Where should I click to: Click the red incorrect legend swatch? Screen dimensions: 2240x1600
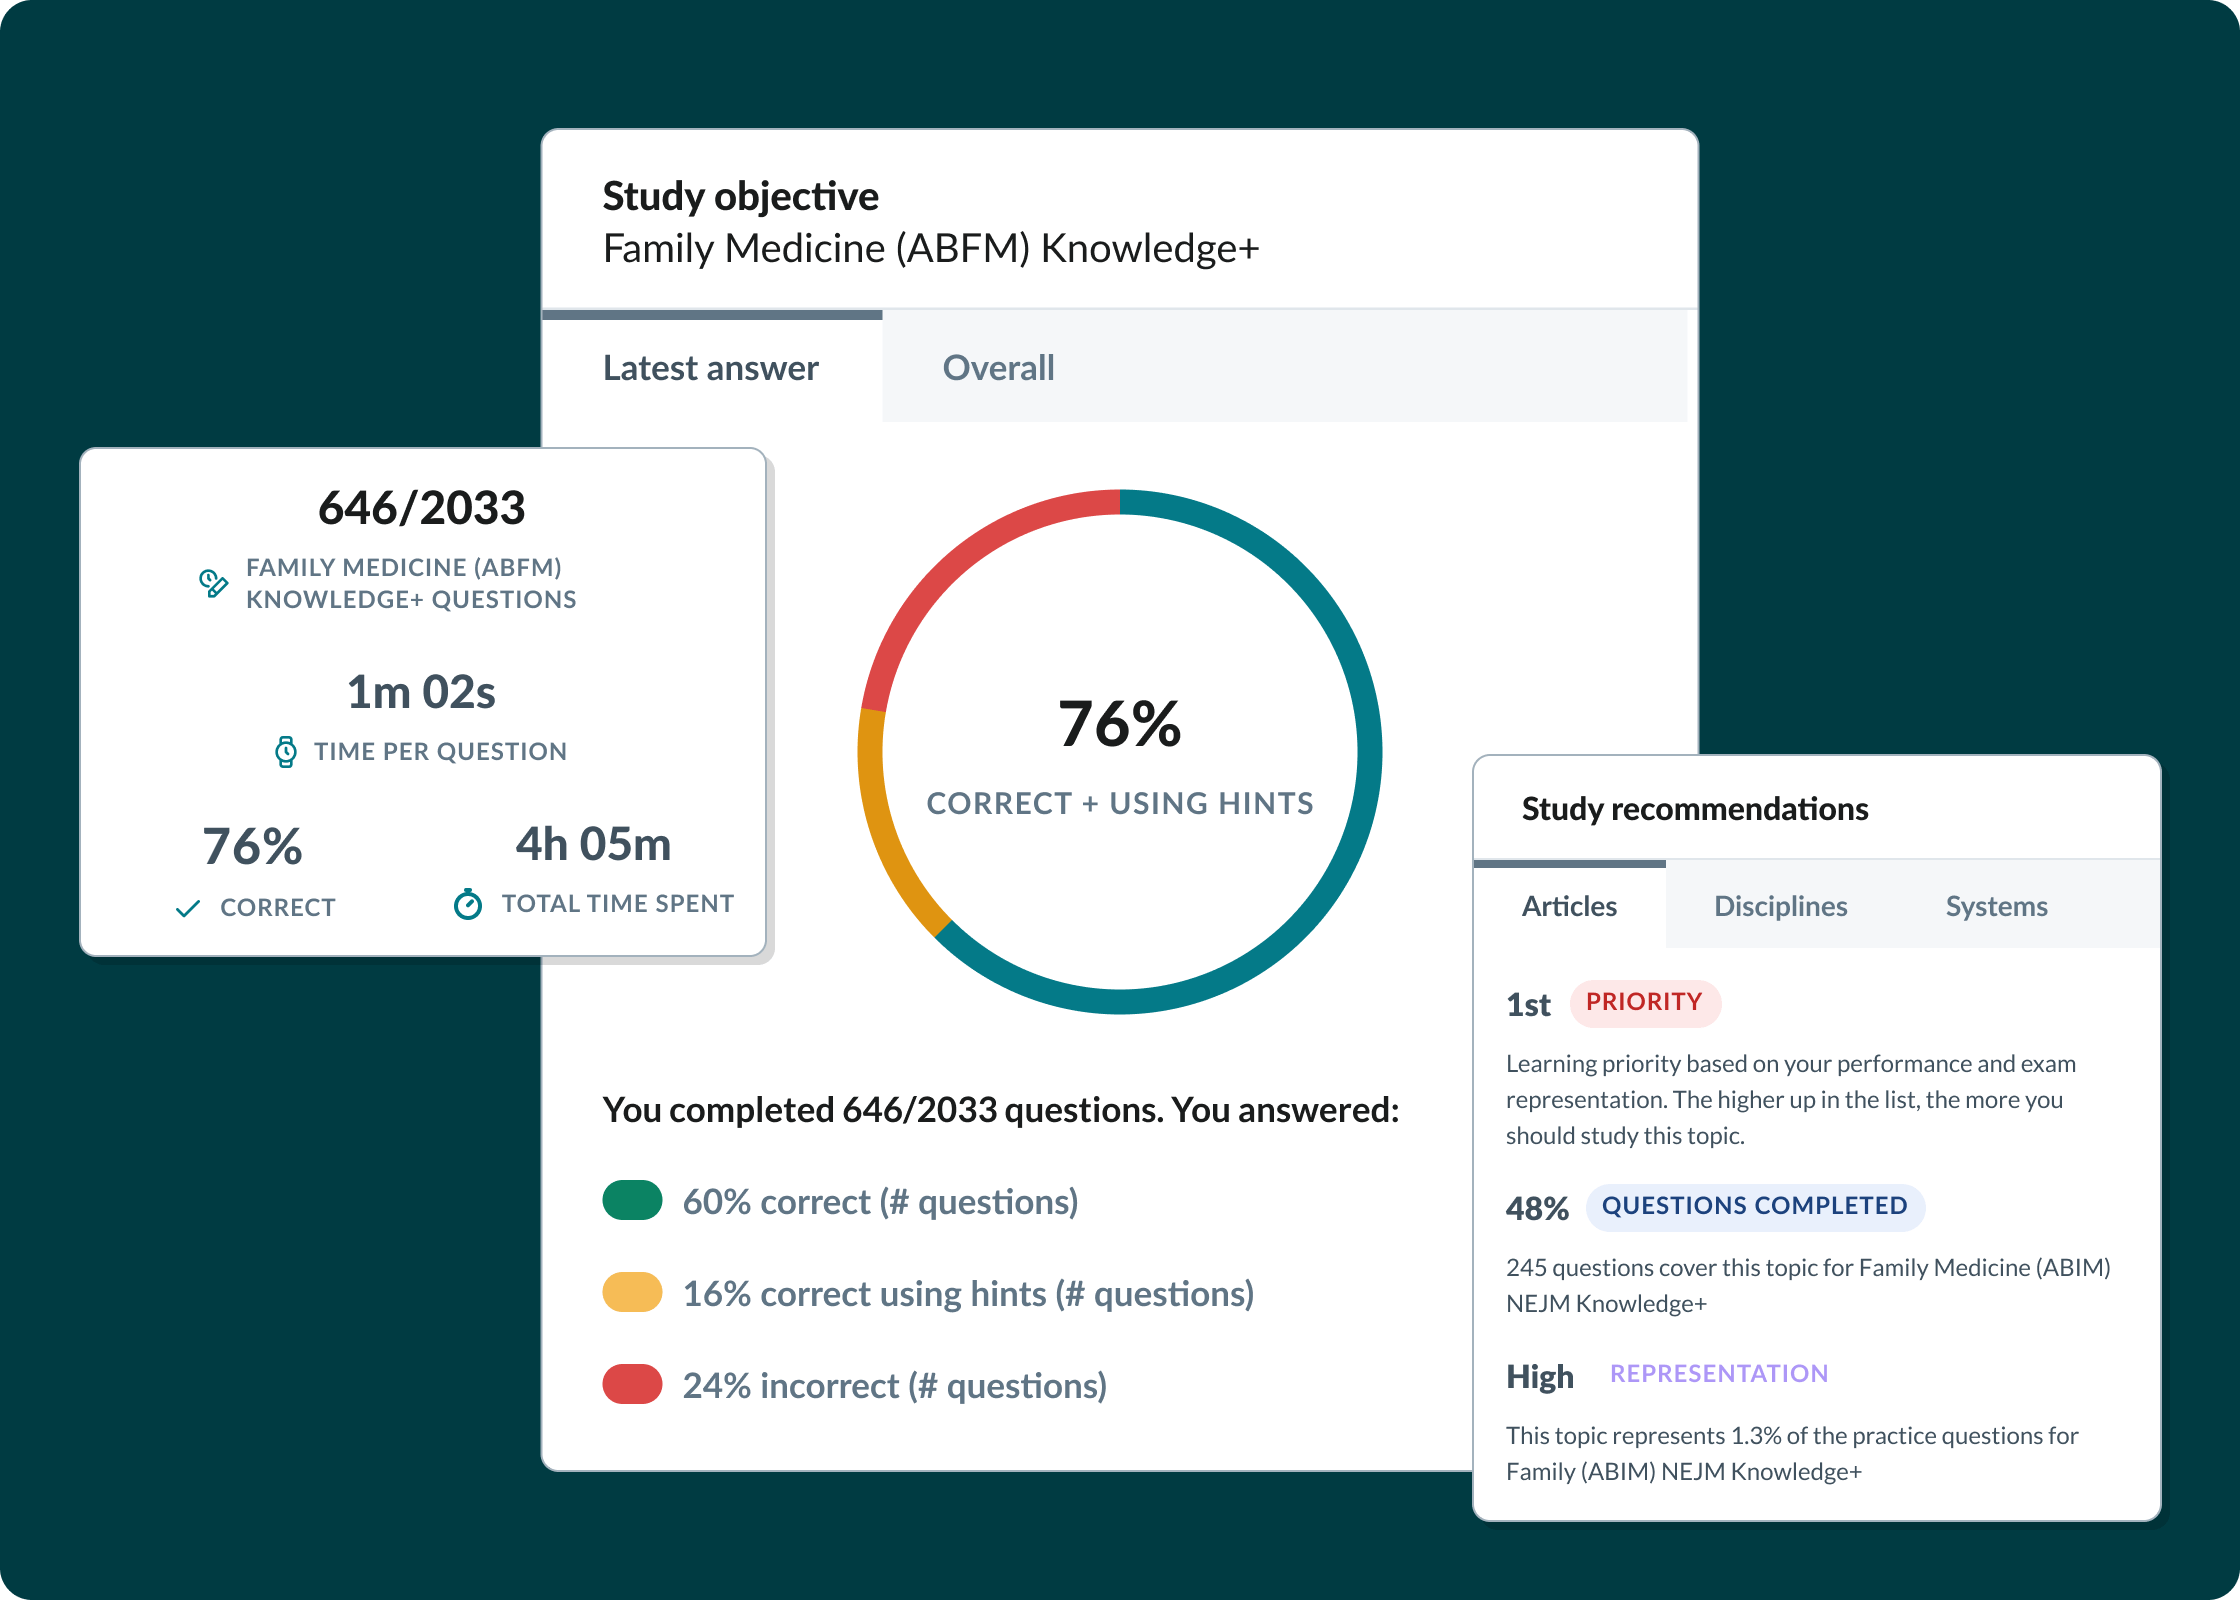coord(632,1385)
